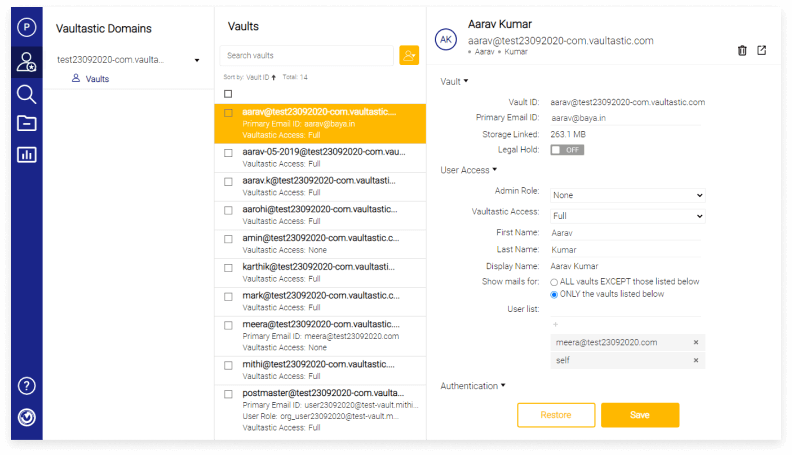792x455 pixels.
Task: Open the Admin Role dropdown
Action: [627, 195]
